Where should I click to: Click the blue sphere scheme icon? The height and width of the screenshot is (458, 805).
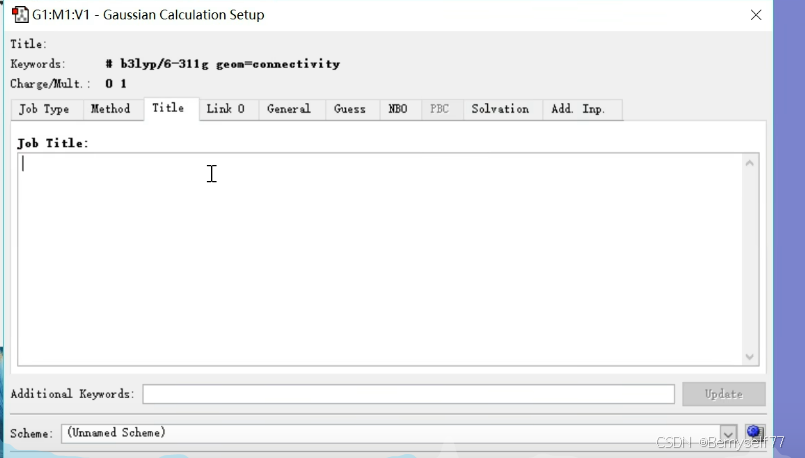coord(755,432)
